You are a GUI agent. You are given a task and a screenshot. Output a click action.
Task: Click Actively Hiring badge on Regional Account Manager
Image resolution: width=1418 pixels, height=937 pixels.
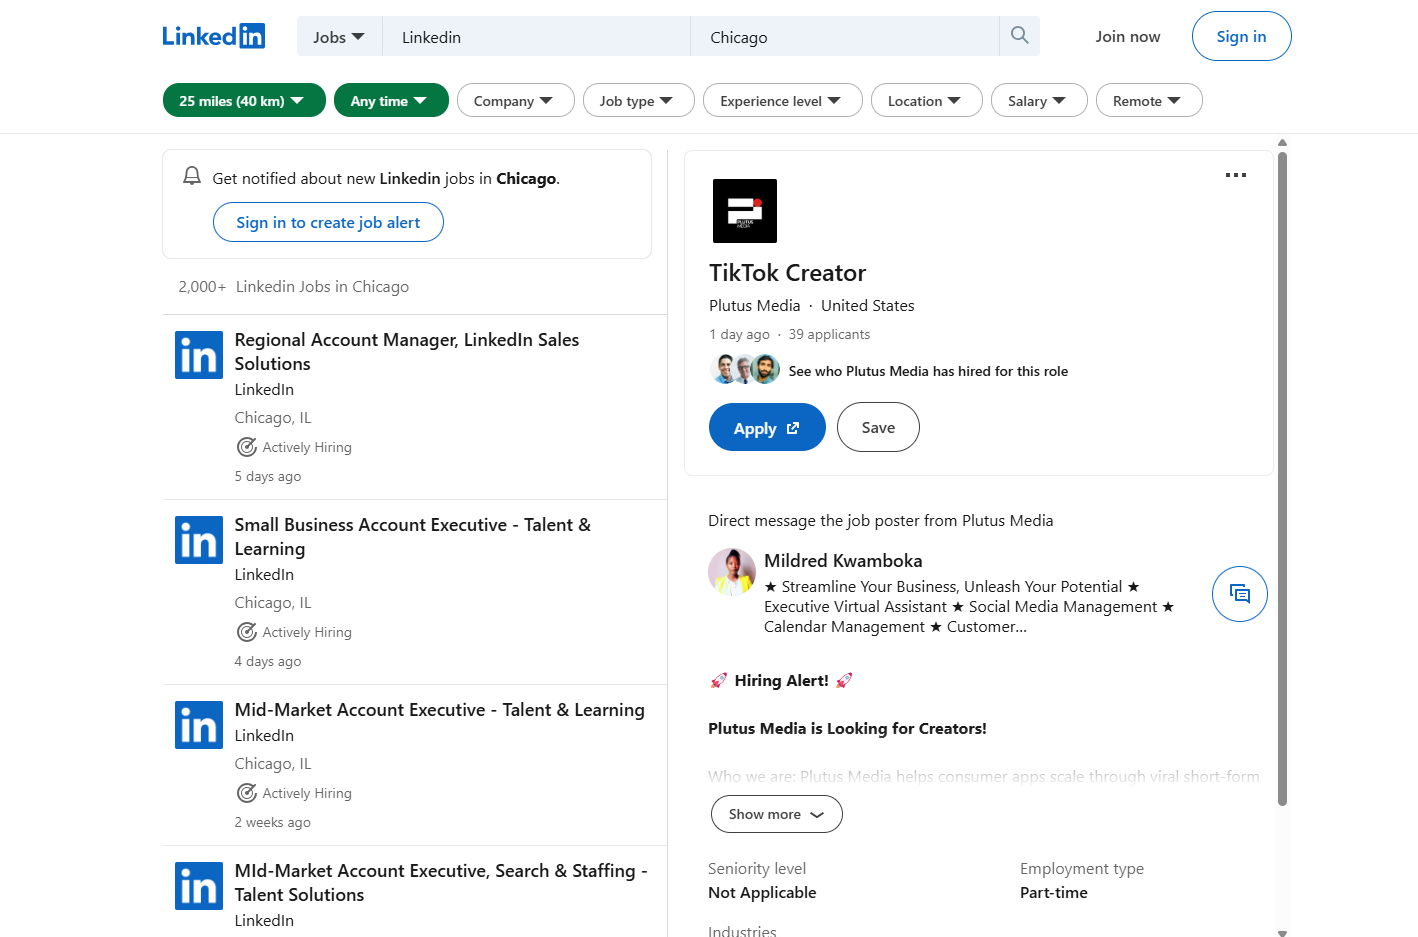tap(294, 447)
